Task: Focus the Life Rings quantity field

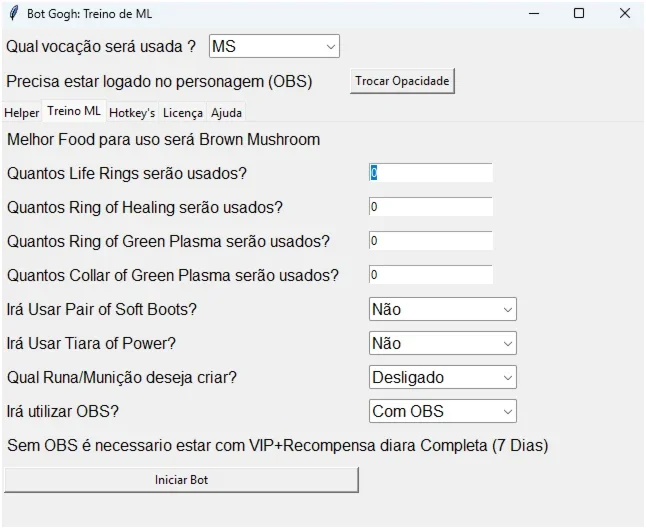Action: (x=431, y=173)
